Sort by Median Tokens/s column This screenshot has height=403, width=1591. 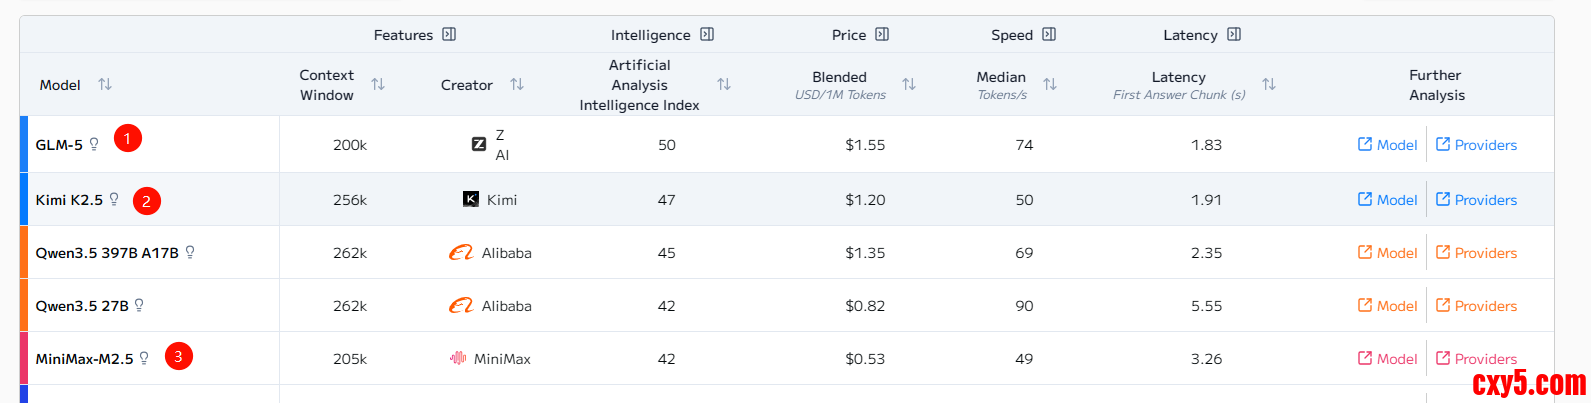1050,84
